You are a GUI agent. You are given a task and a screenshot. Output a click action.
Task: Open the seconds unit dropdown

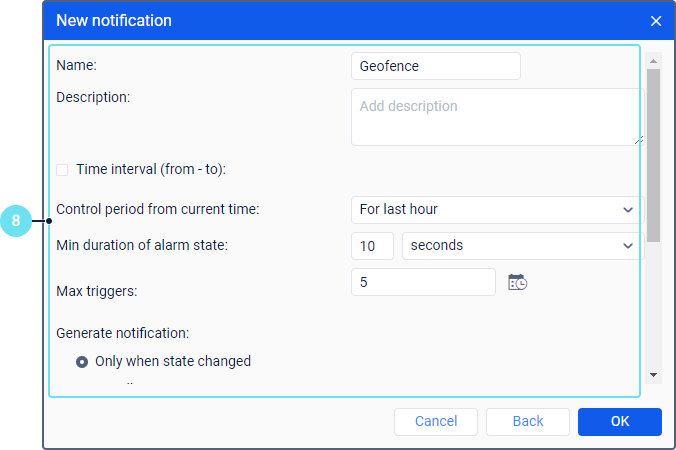point(521,246)
